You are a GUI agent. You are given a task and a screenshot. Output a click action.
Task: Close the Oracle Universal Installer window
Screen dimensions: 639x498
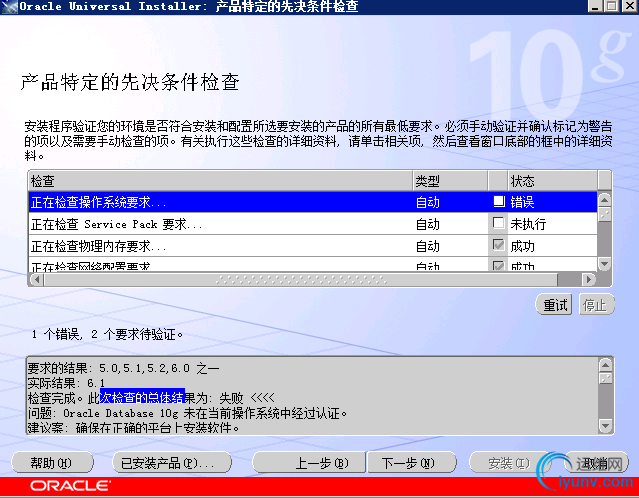click(x=629, y=6)
